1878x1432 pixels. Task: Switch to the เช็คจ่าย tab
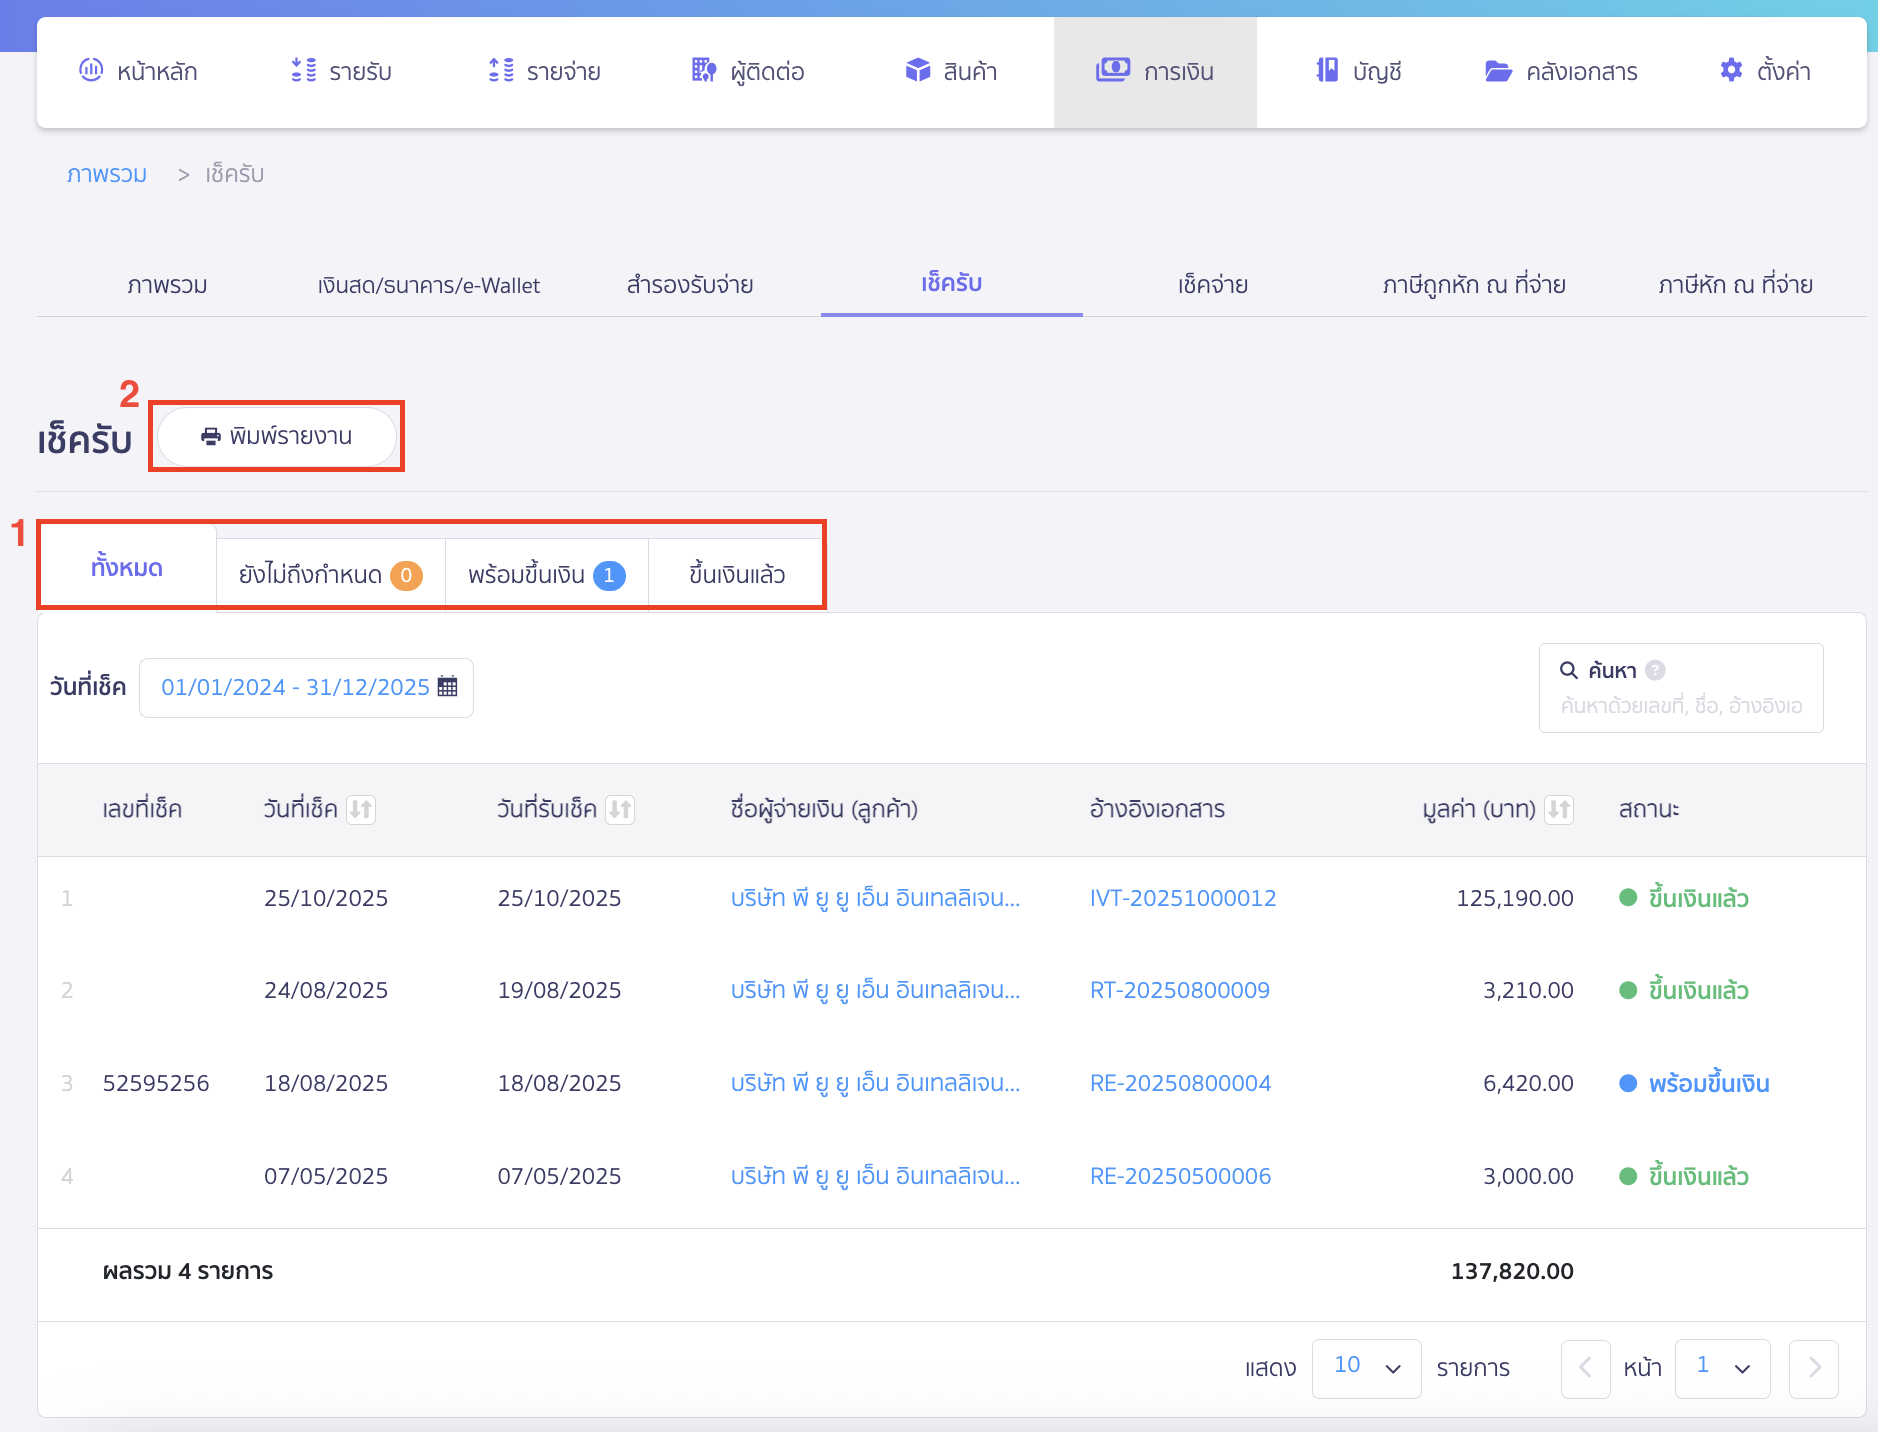tap(1212, 285)
